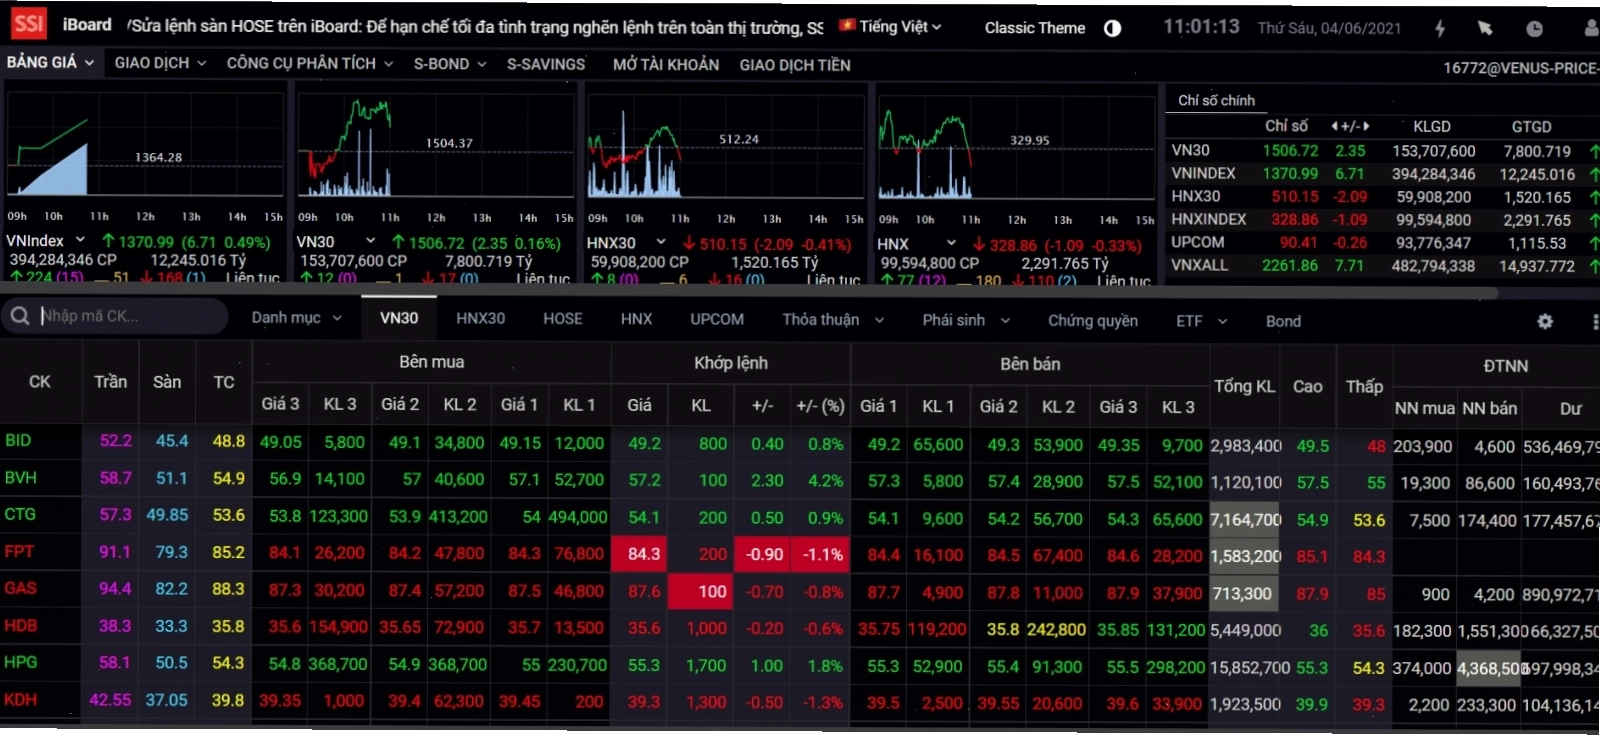Click the cursor pointer icon in header

(1485, 29)
